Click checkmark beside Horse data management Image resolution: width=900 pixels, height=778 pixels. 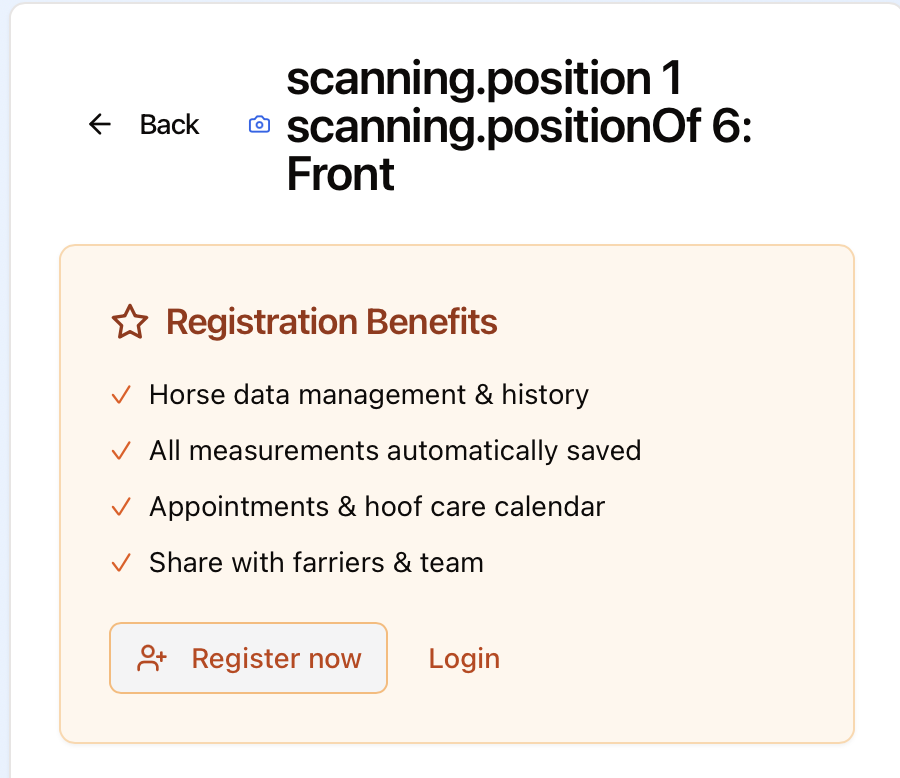click(121, 395)
